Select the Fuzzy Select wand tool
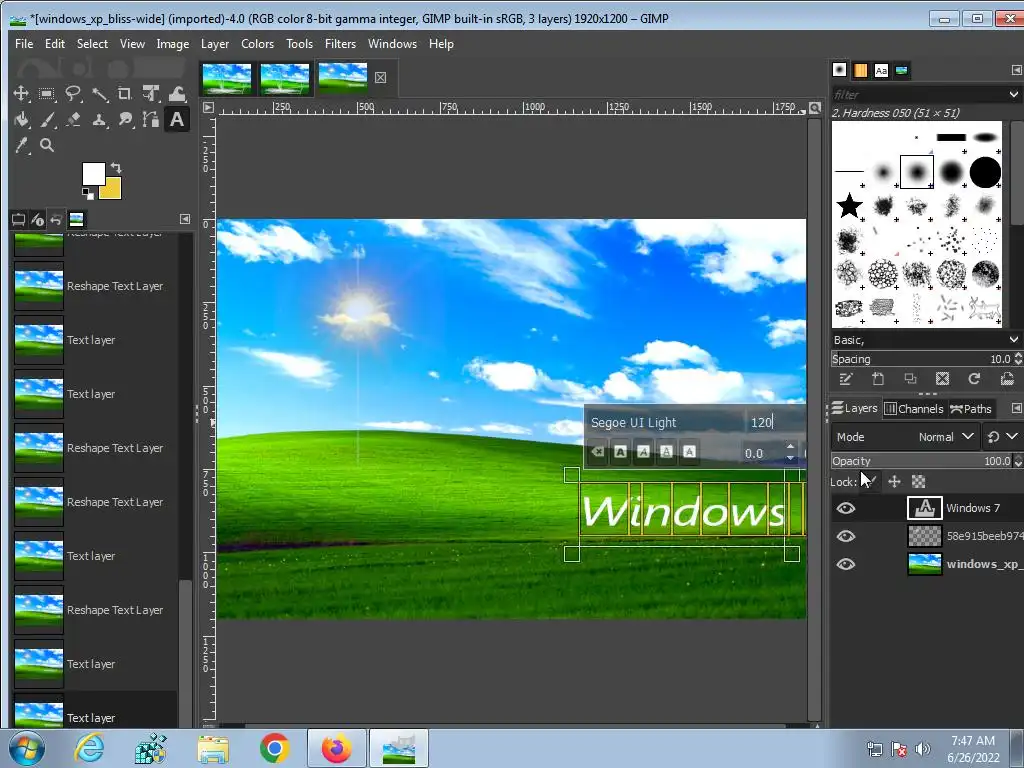 click(99, 93)
